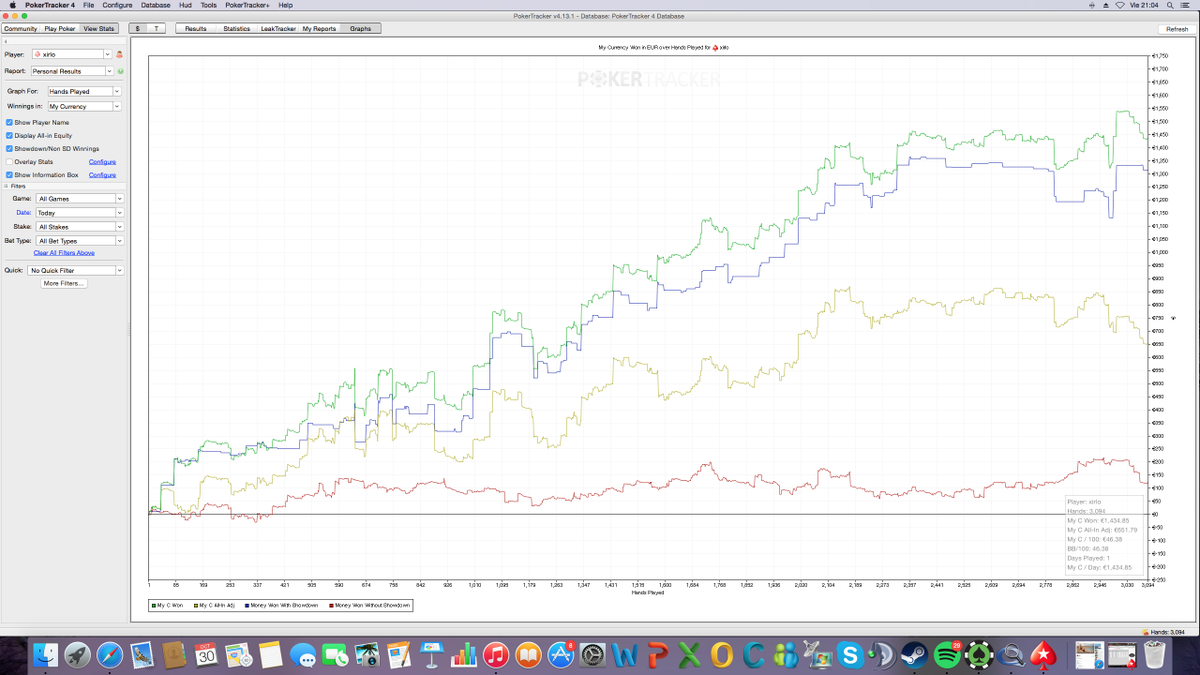Open Steam in the Dock
The width and height of the screenshot is (1200, 675).
pos(915,655)
